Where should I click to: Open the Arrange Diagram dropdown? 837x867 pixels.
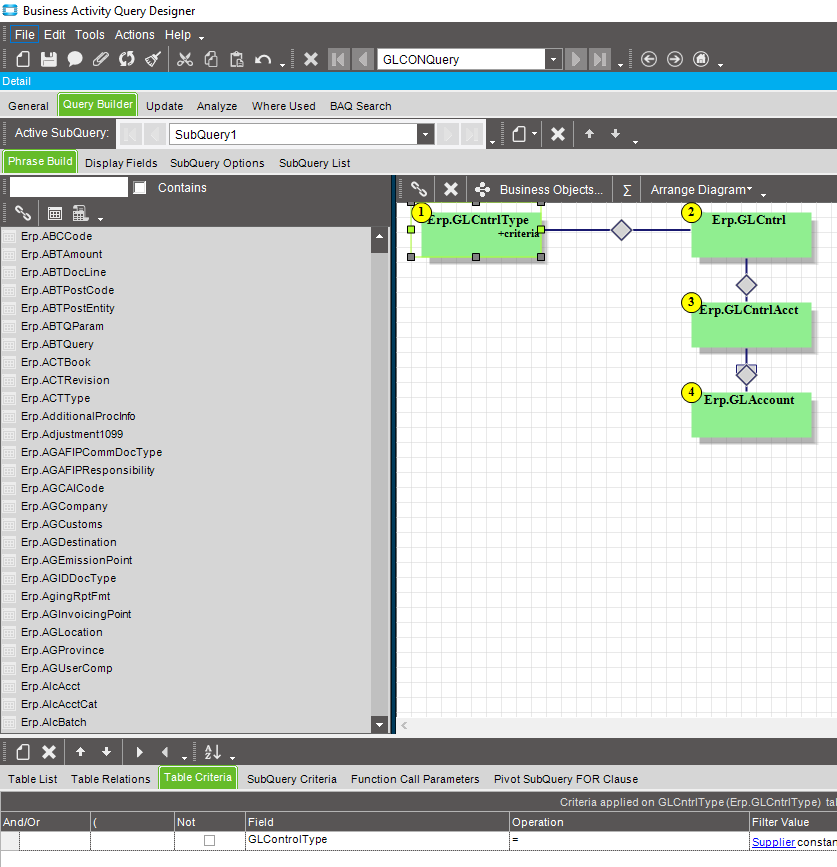[x=701, y=189]
